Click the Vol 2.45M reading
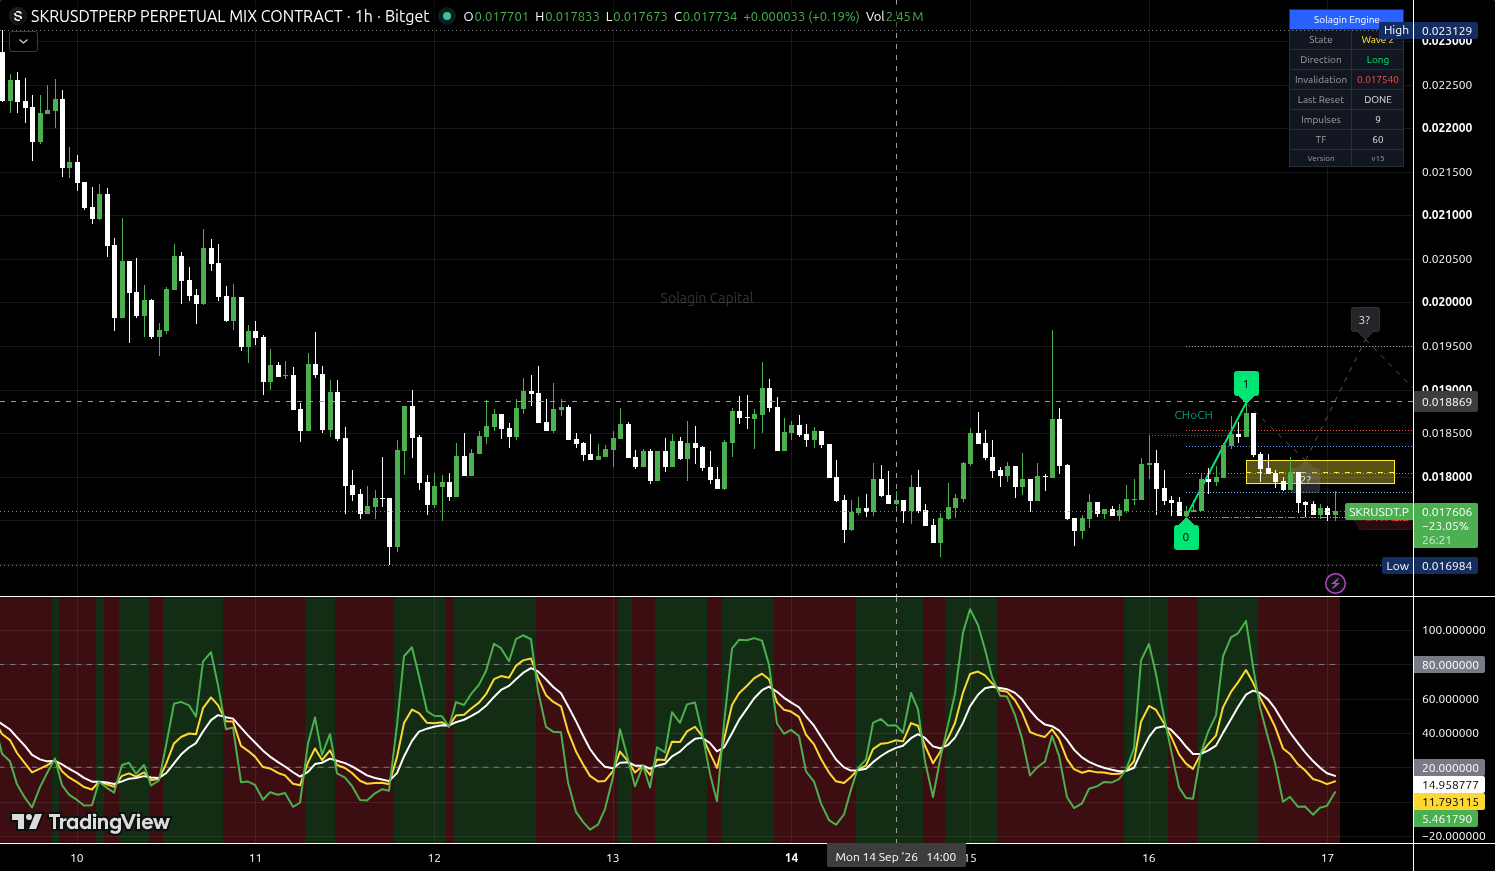Screen dimensions: 1495x871 (895, 16)
